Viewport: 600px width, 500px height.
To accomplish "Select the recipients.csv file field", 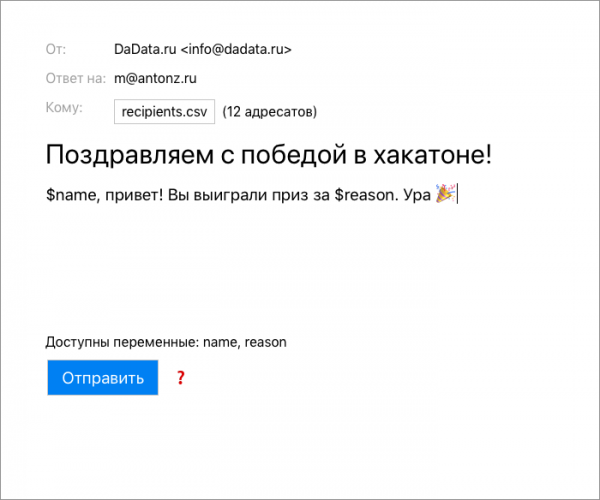I will [164, 112].
